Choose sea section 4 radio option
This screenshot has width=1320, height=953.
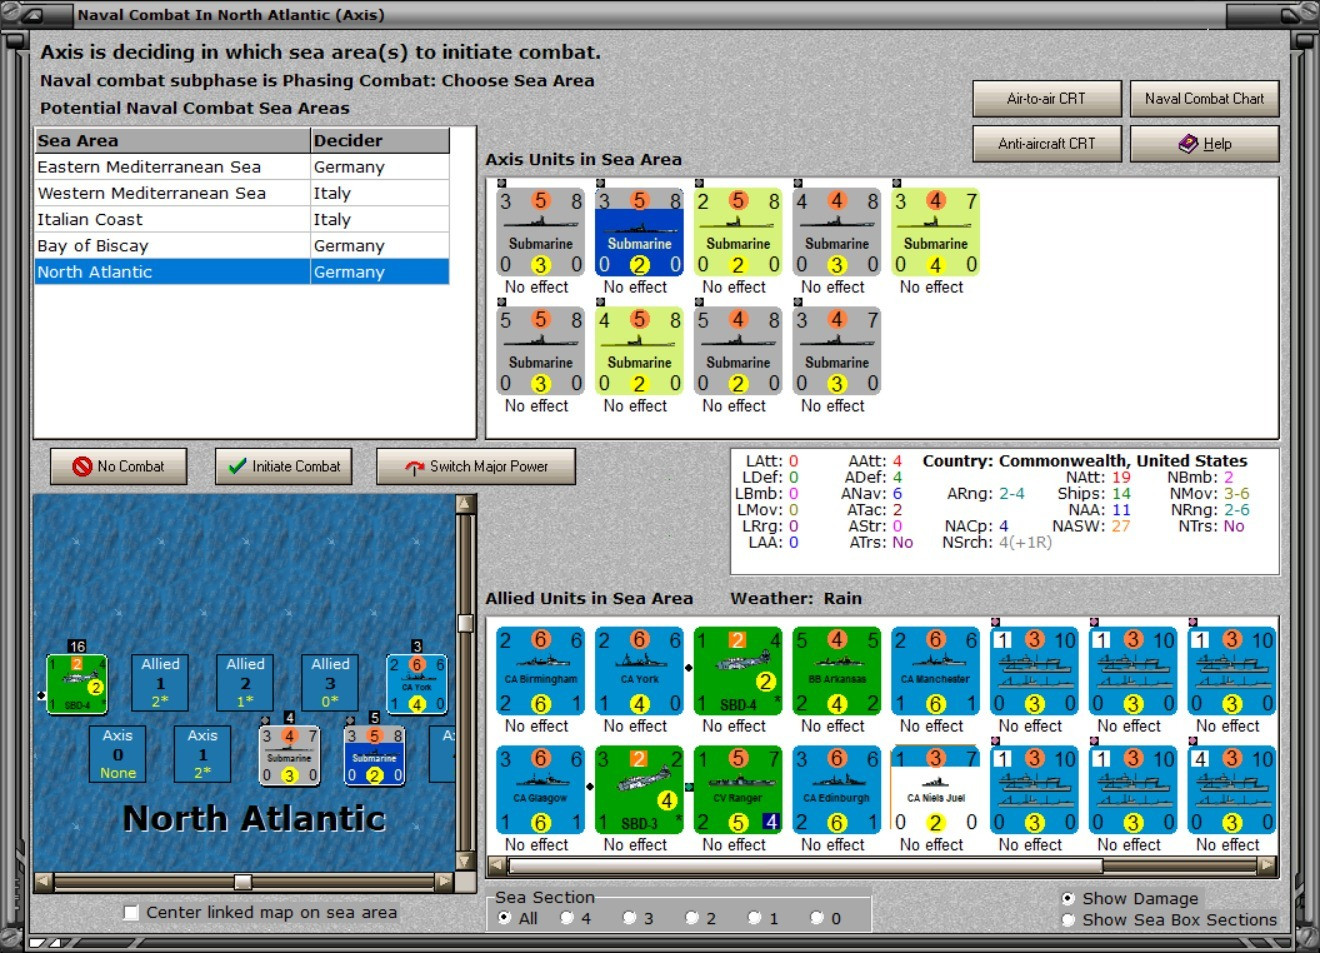[x=567, y=918]
